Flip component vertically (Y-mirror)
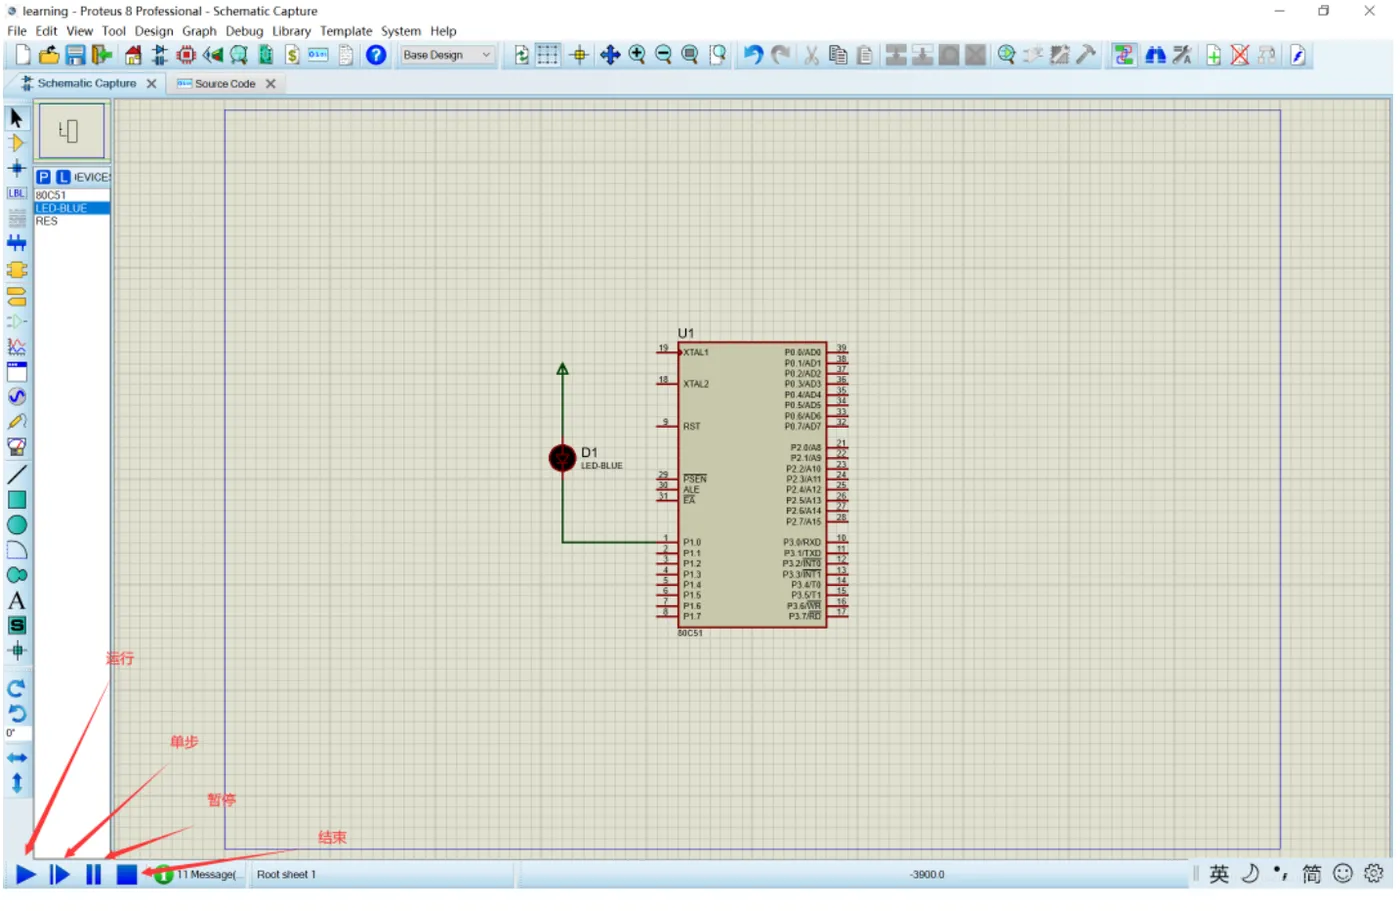The height and width of the screenshot is (911, 1400). tap(16, 784)
